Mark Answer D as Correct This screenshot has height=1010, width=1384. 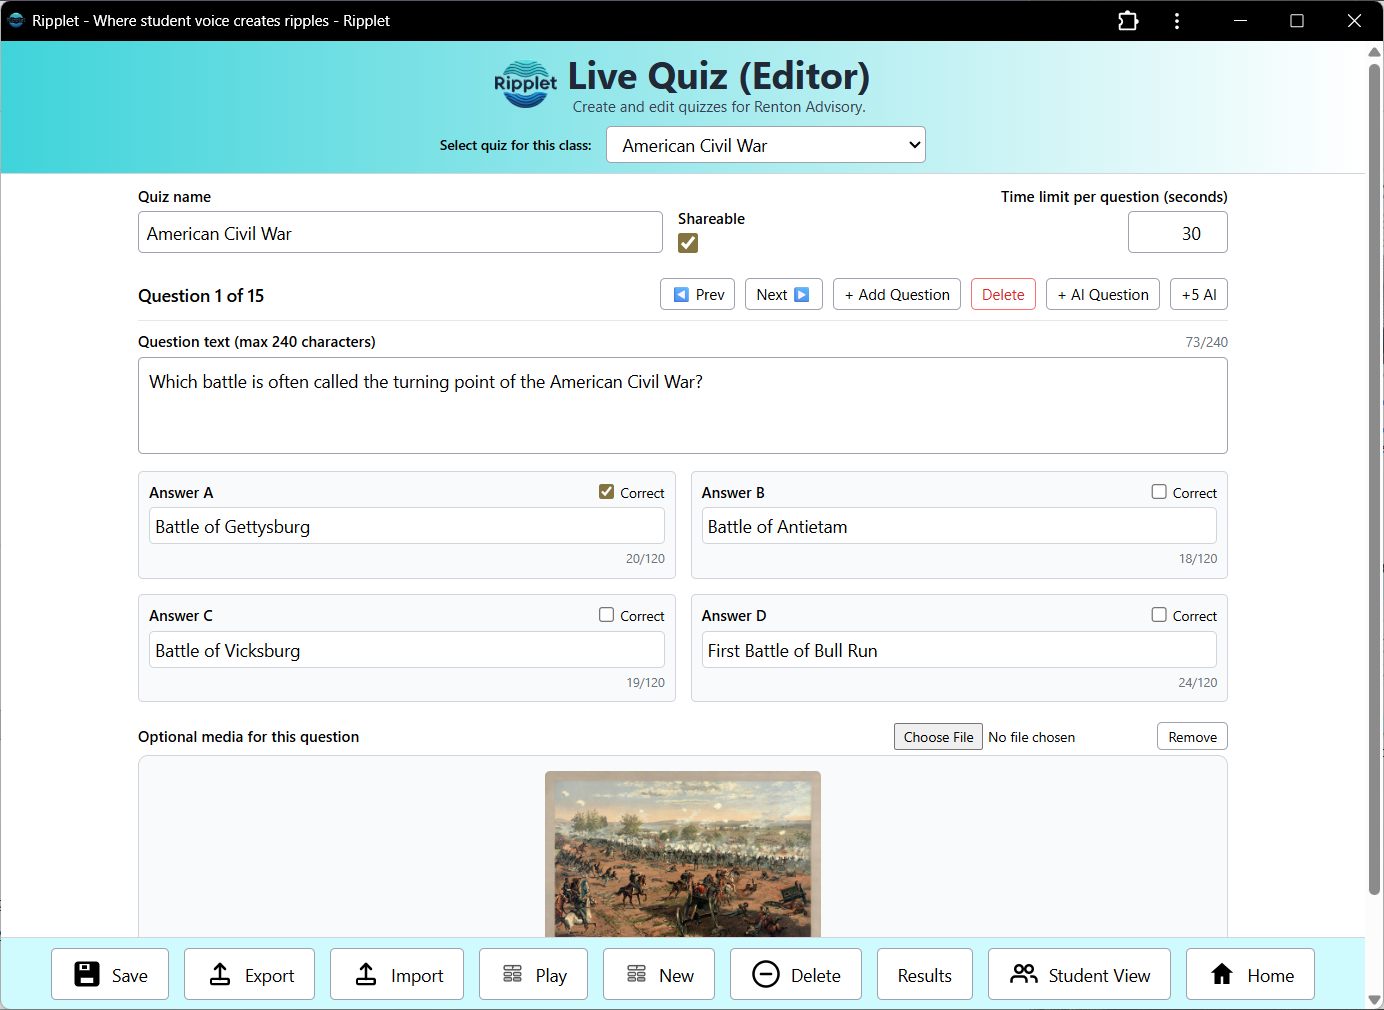pos(1159,614)
